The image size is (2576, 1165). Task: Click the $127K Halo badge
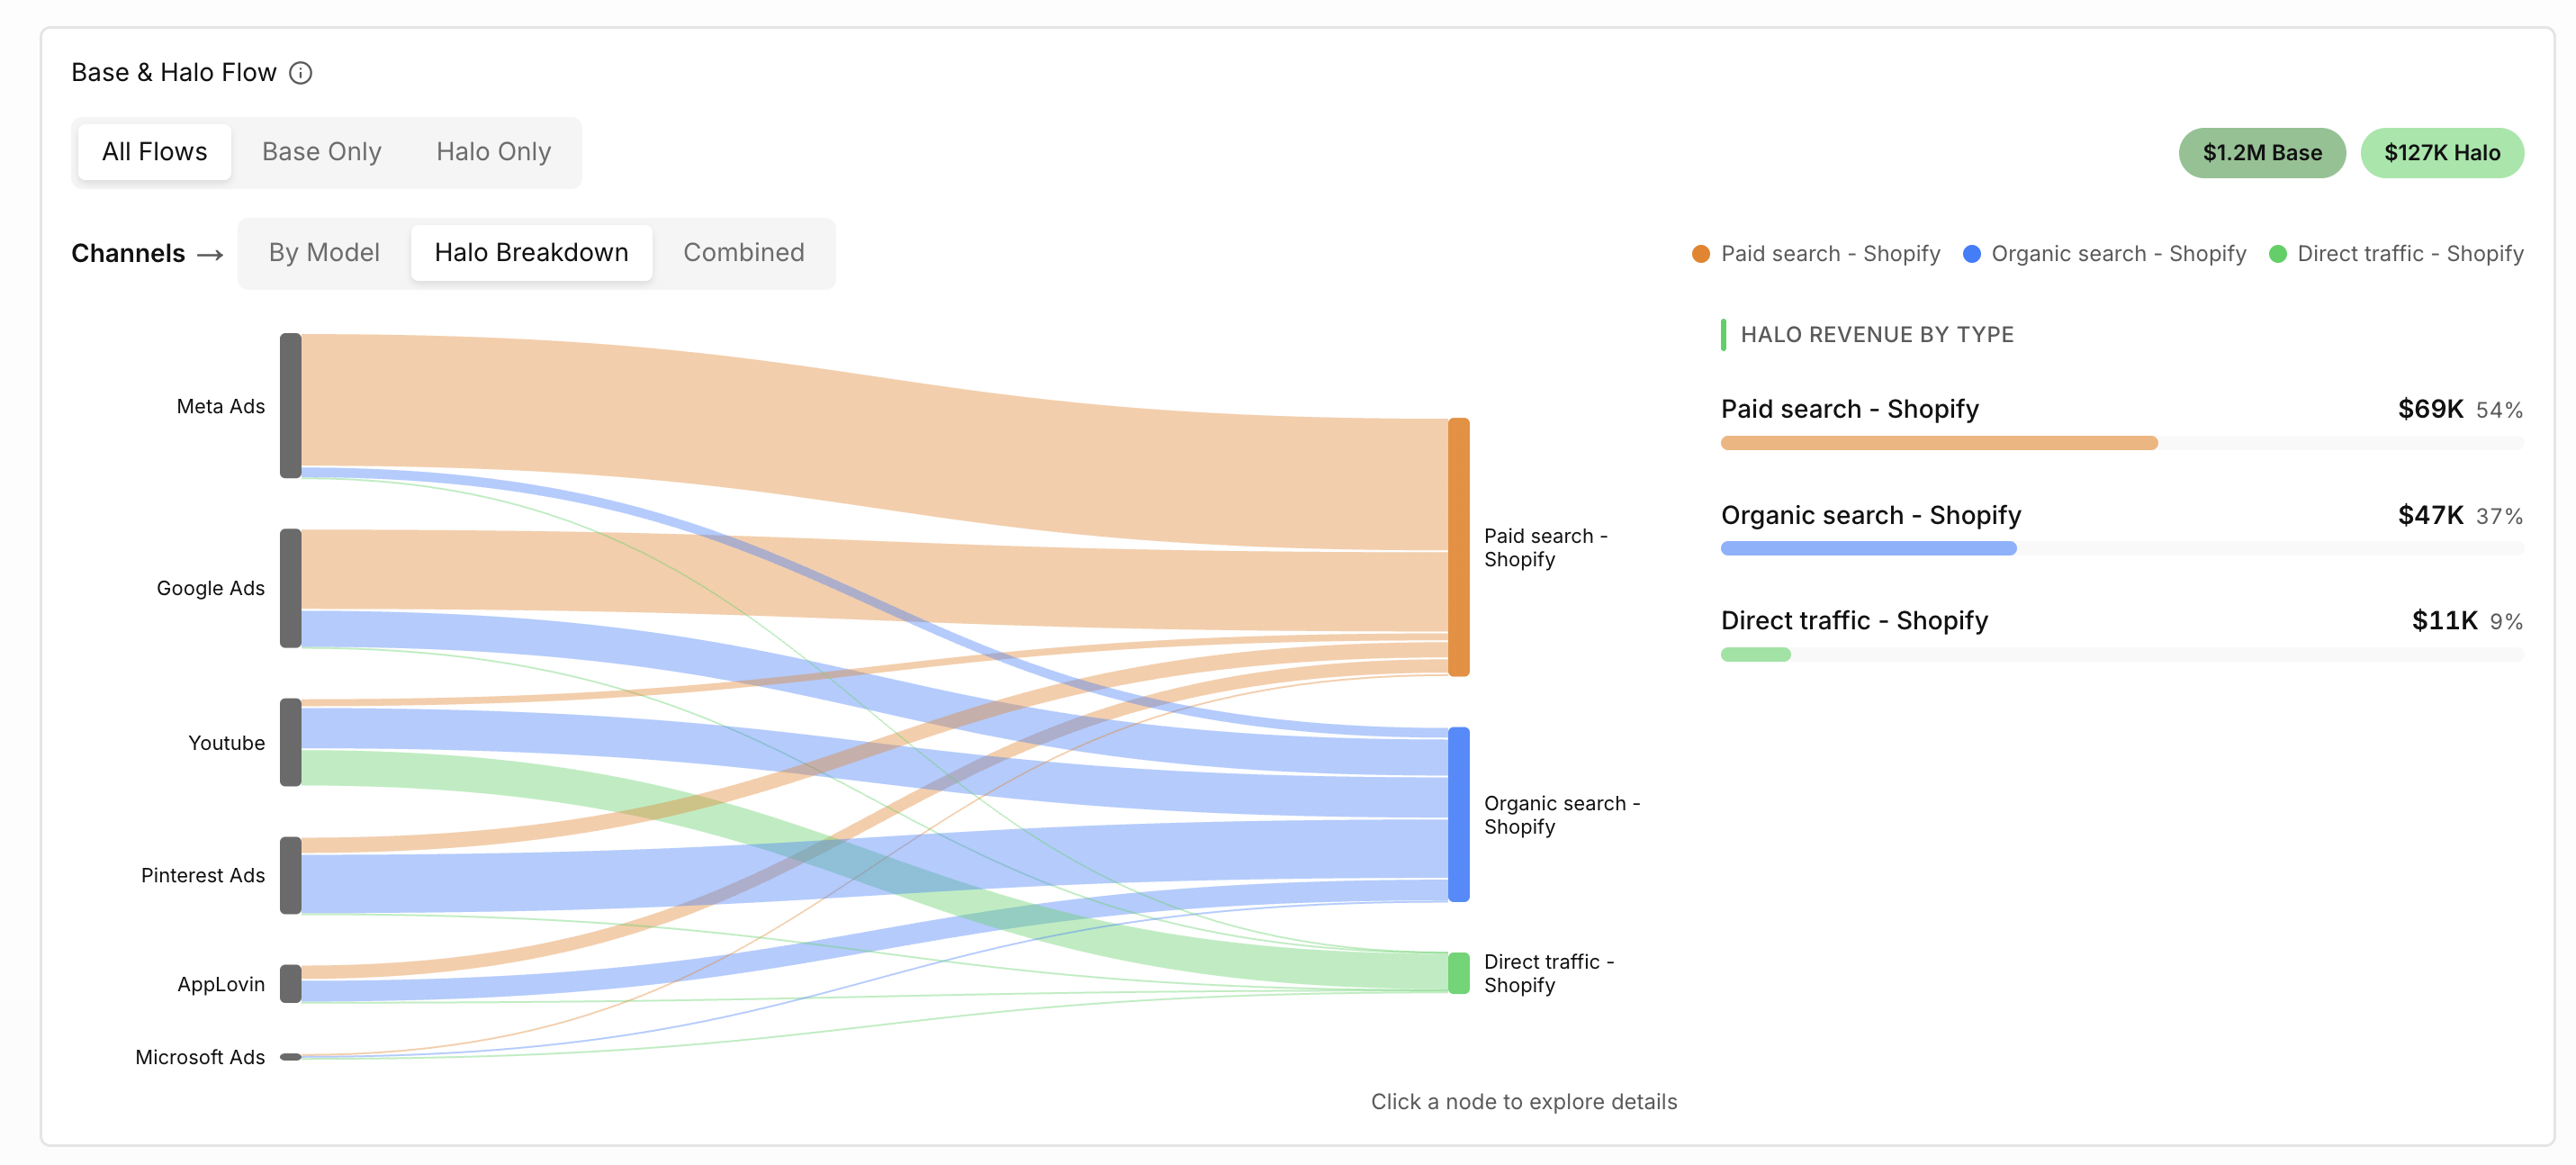2442,153
